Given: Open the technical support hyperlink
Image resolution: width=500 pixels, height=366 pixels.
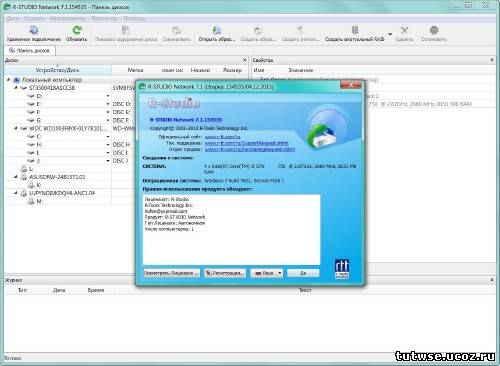Looking at the screenshot, I should tap(246, 143).
